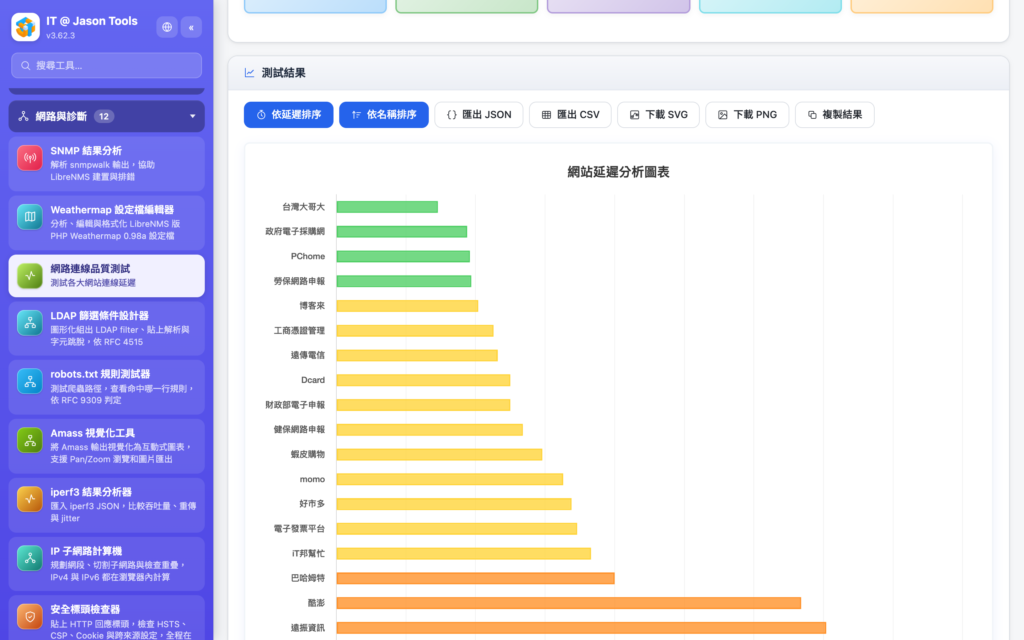This screenshot has height=640, width=1024.
Task: Click the 勞保網路申報 latency bar
Action: [x=404, y=281]
